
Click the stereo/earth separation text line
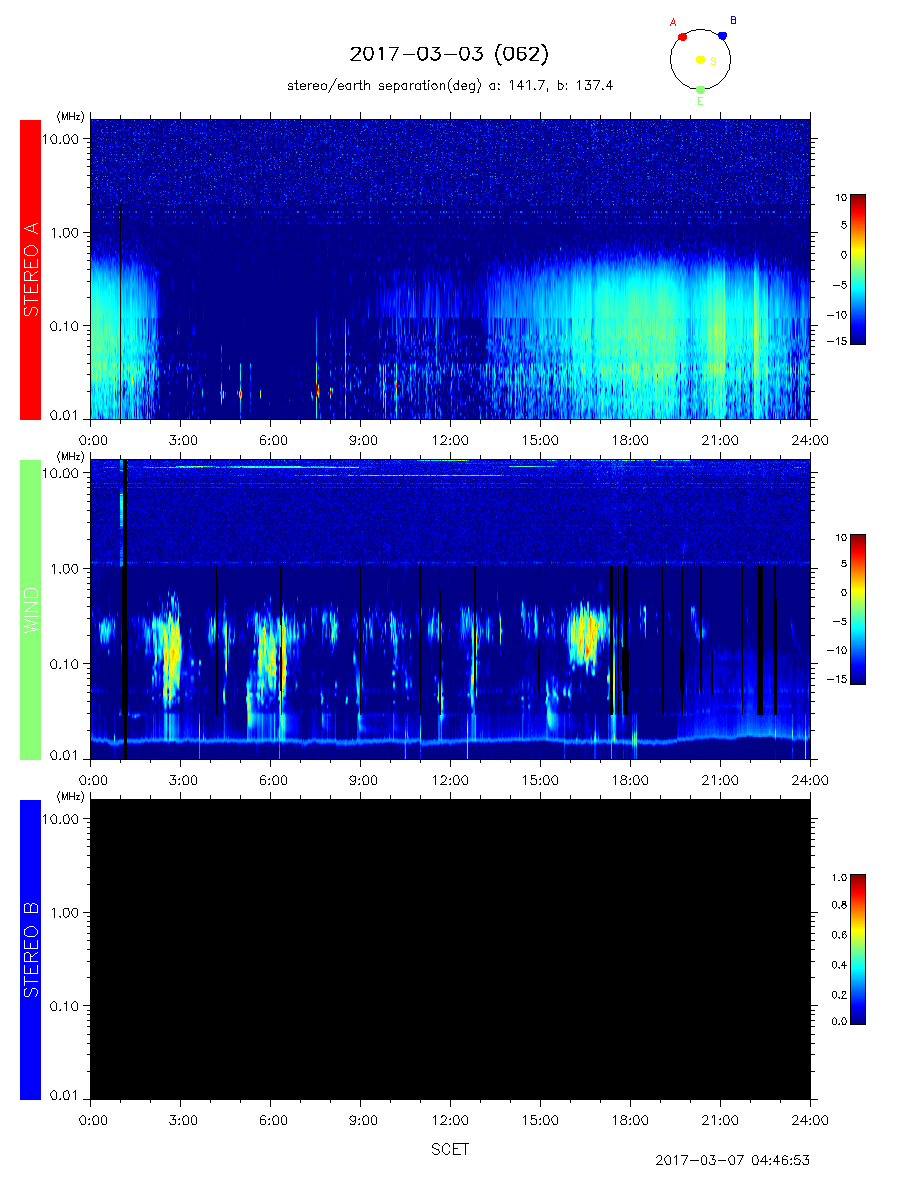pyautogui.click(x=450, y=86)
